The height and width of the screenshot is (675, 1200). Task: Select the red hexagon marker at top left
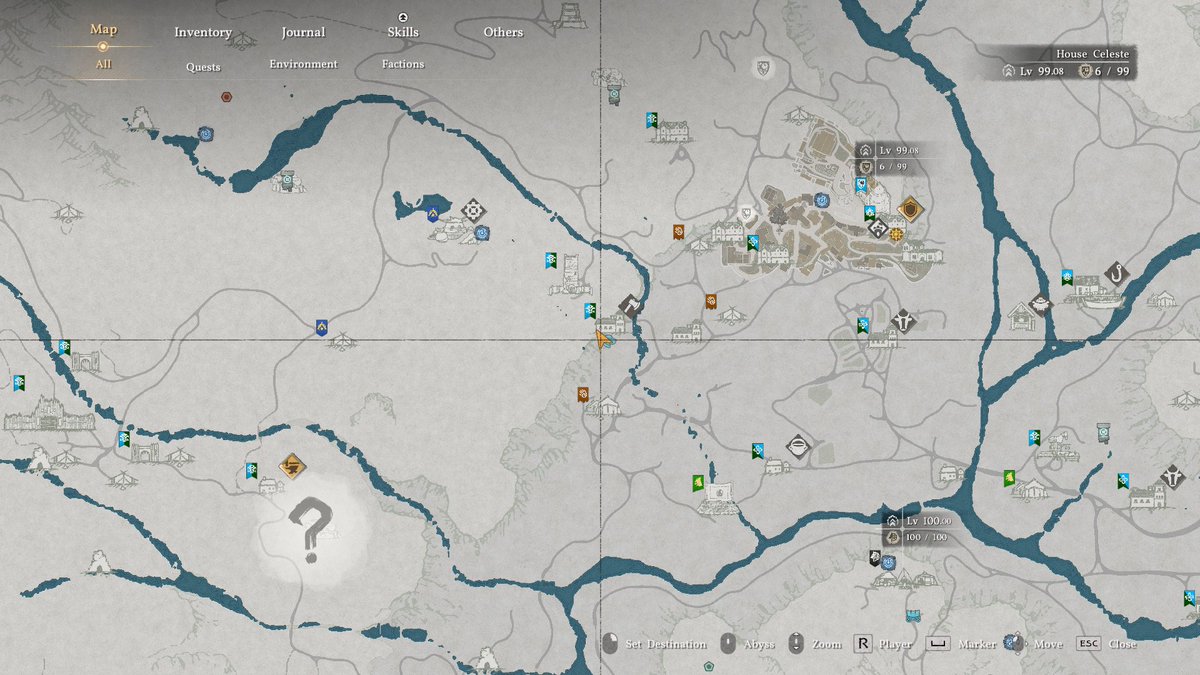[227, 97]
